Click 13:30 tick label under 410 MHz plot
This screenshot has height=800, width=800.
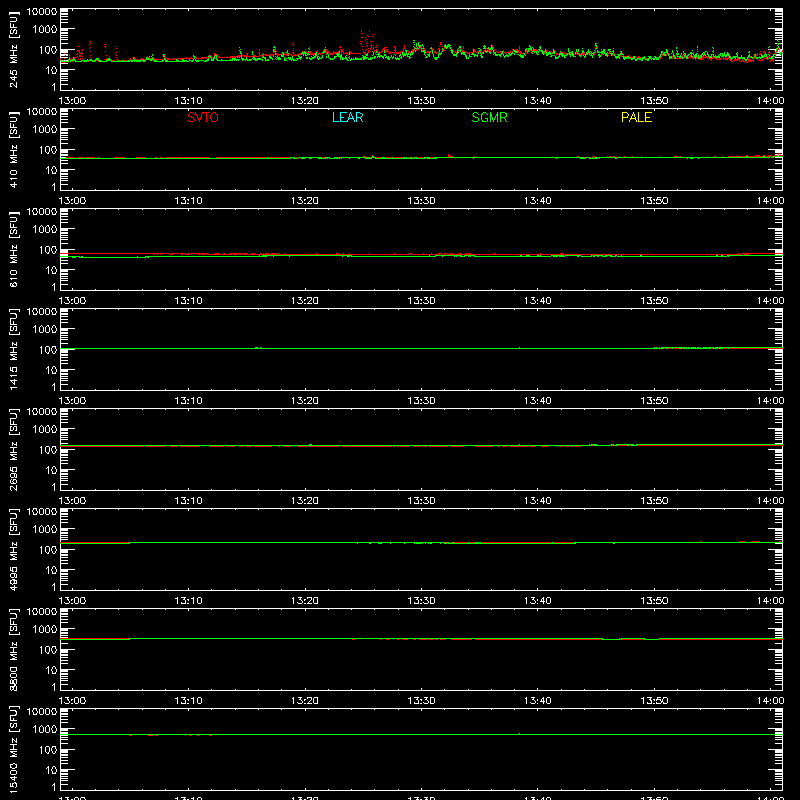pos(421,201)
